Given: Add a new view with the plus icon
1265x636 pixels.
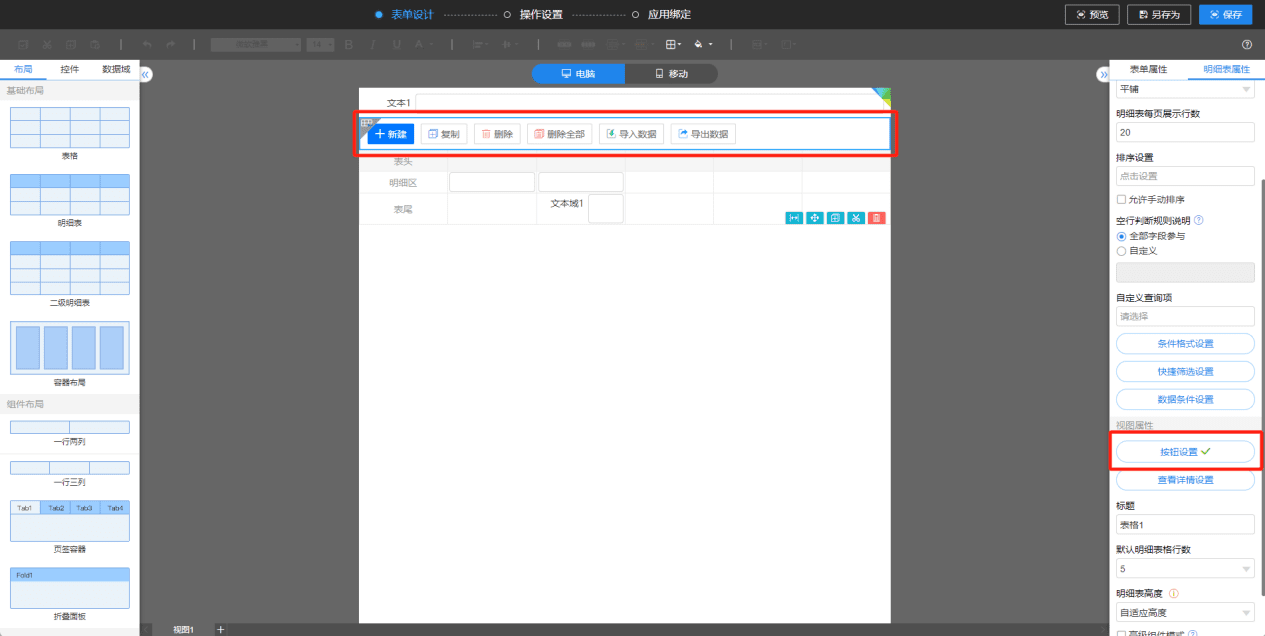Looking at the screenshot, I should [x=221, y=629].
